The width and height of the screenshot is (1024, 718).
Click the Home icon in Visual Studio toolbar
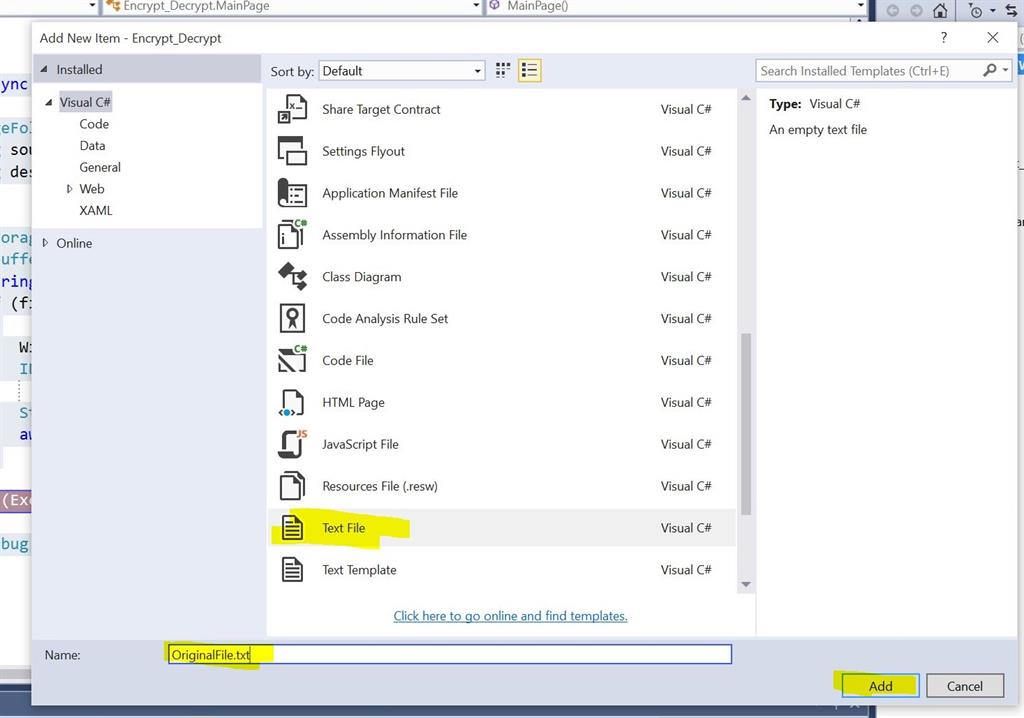940,10
